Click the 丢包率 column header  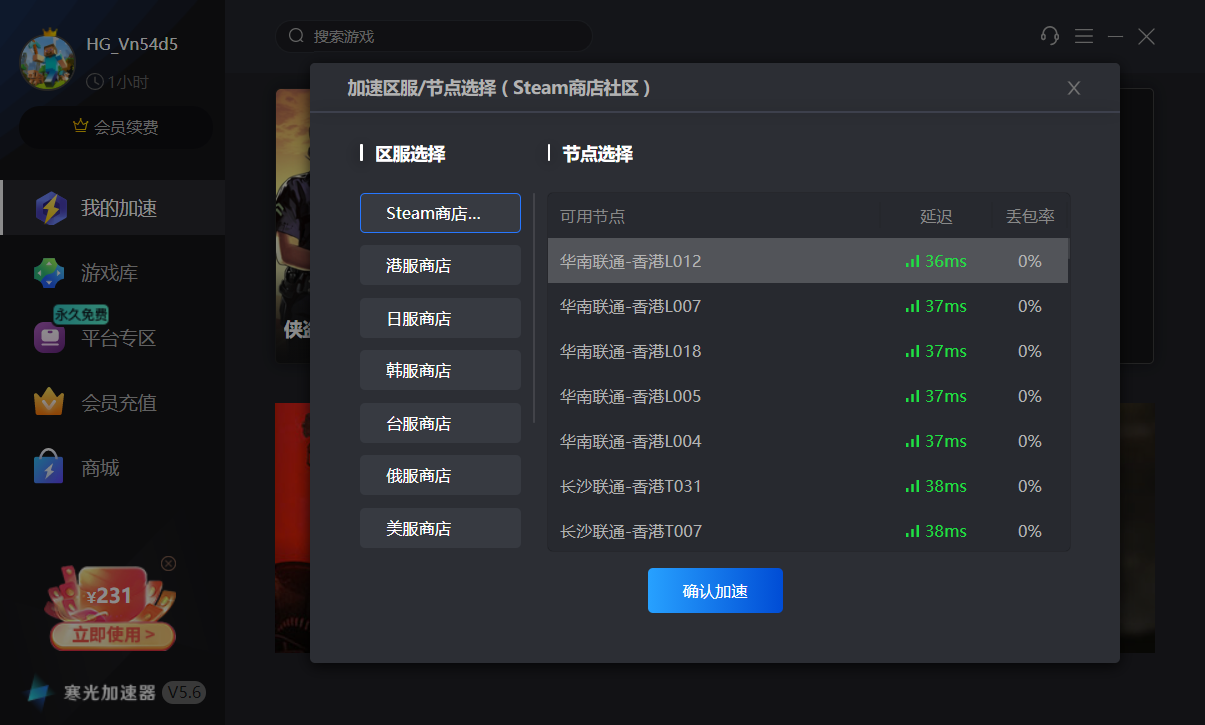[1030, 216]
